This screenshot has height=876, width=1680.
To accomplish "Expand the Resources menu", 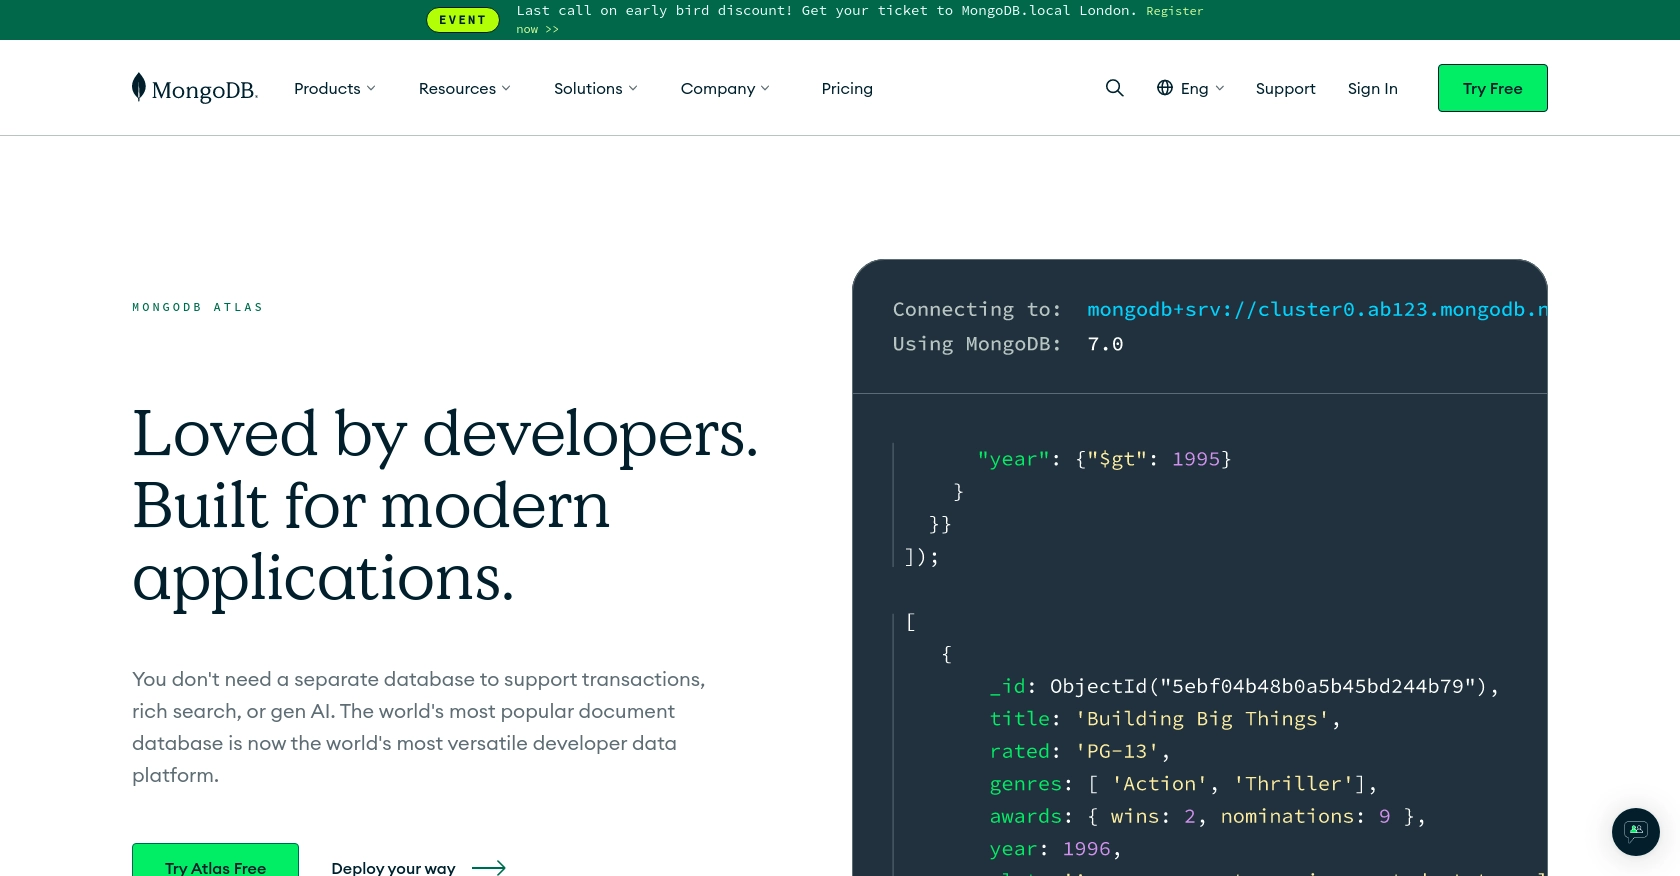I will tap(465, 88).
